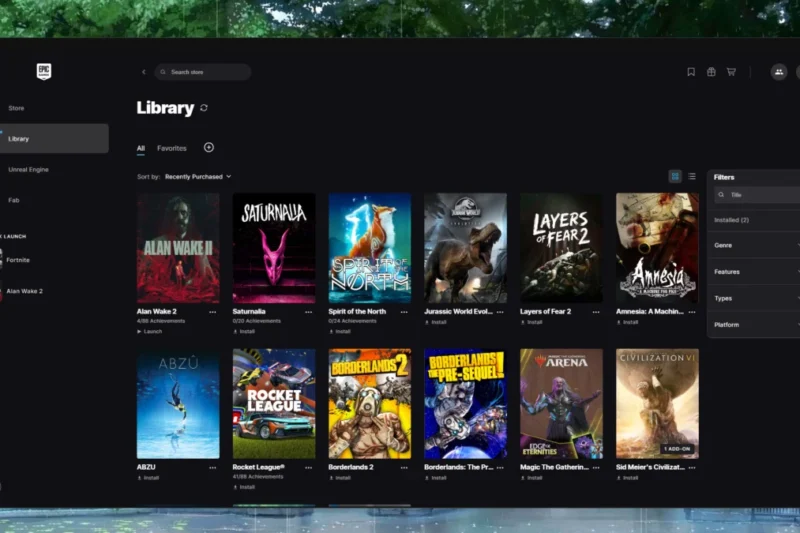
Task: Open options menu for Spirit of the North
Action: [x=404, y=312]
